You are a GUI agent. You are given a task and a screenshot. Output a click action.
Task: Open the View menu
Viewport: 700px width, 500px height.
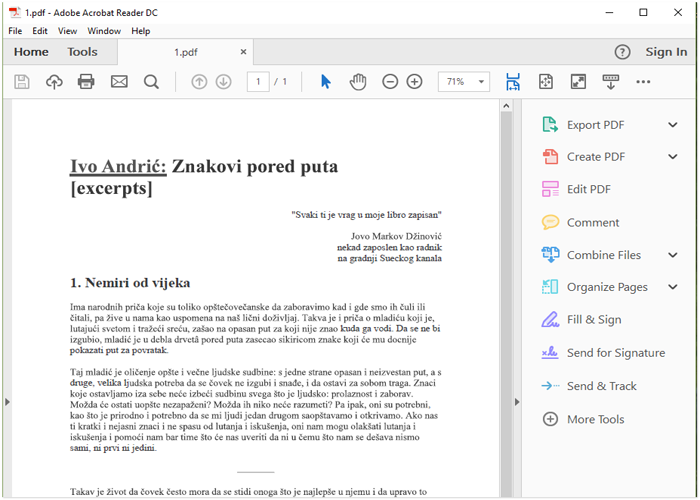point(67,31)
